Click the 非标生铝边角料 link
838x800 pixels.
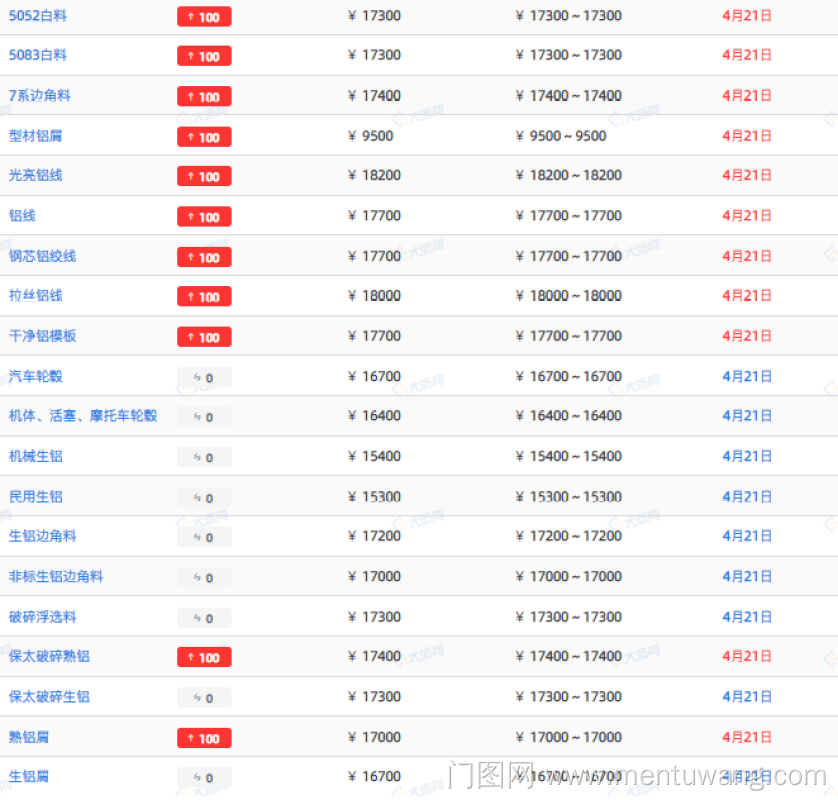(56, 577)
